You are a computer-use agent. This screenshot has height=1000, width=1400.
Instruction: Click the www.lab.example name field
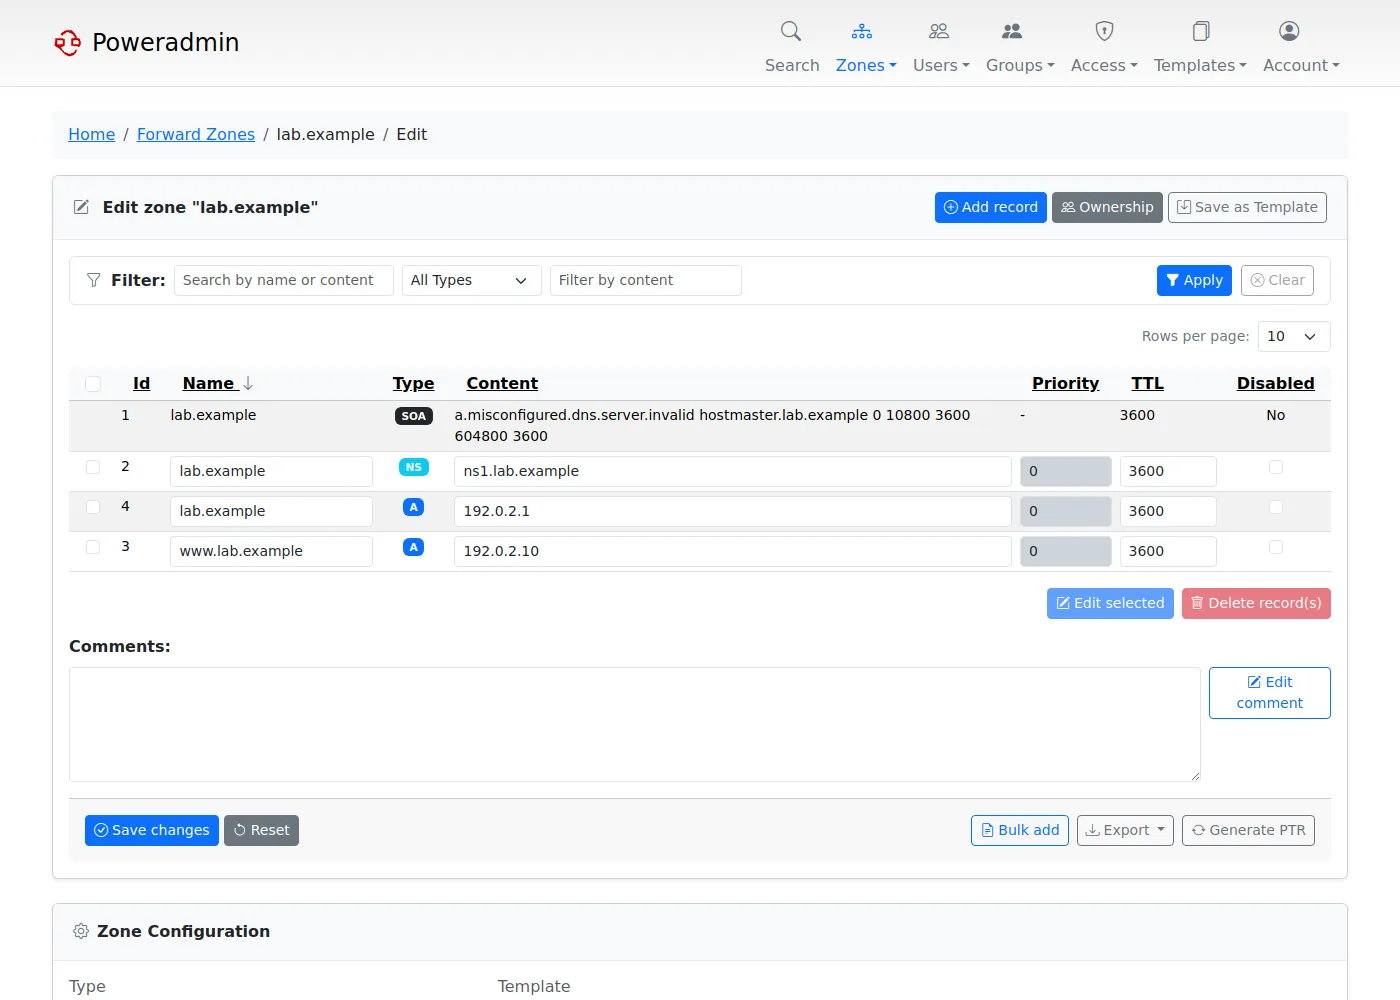point(271,551)
